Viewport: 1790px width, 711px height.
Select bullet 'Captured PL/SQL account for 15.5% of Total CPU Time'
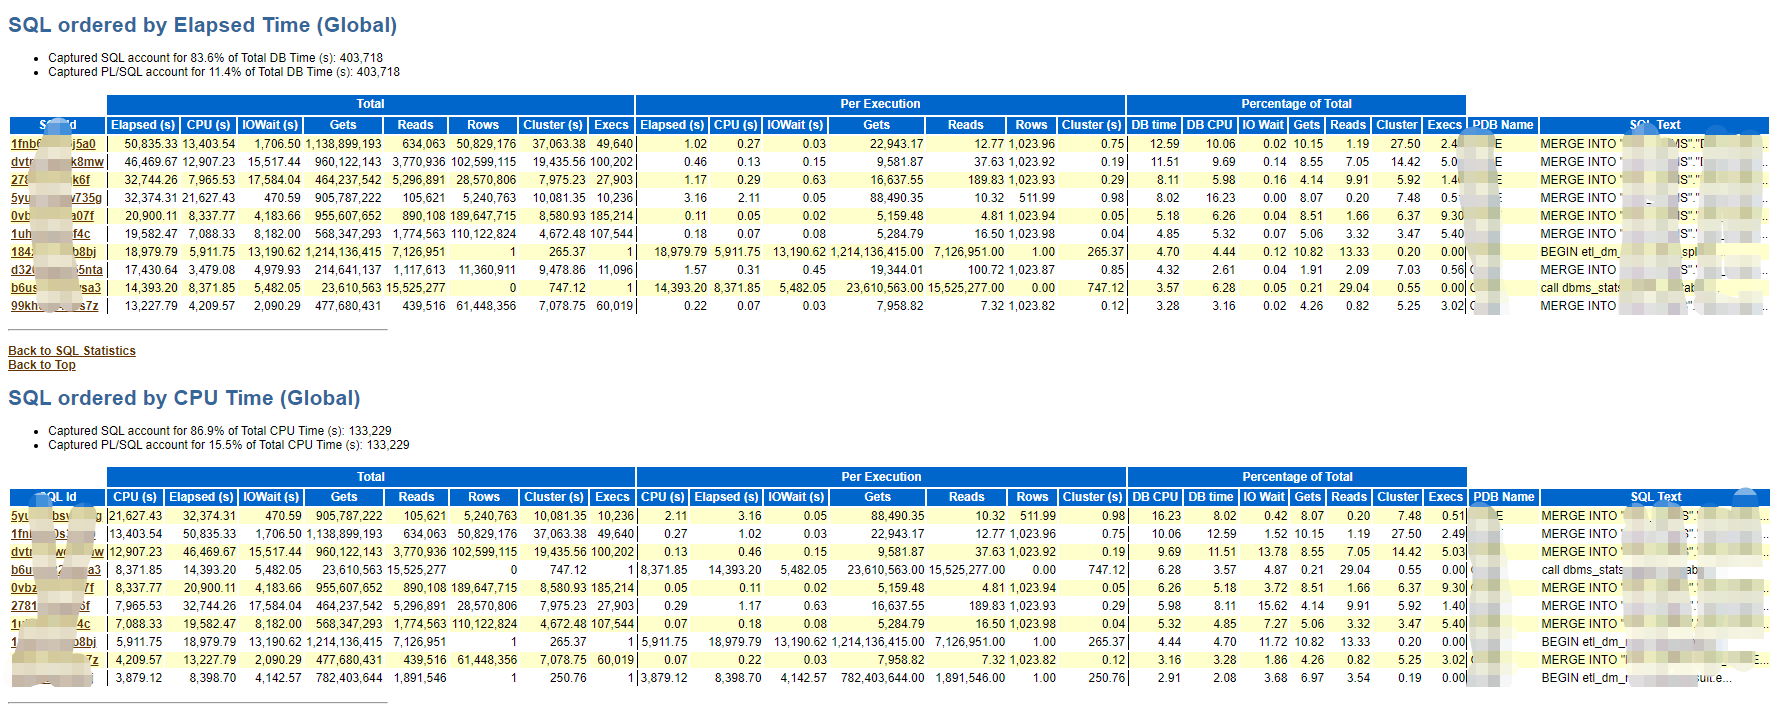coord(229,445)
